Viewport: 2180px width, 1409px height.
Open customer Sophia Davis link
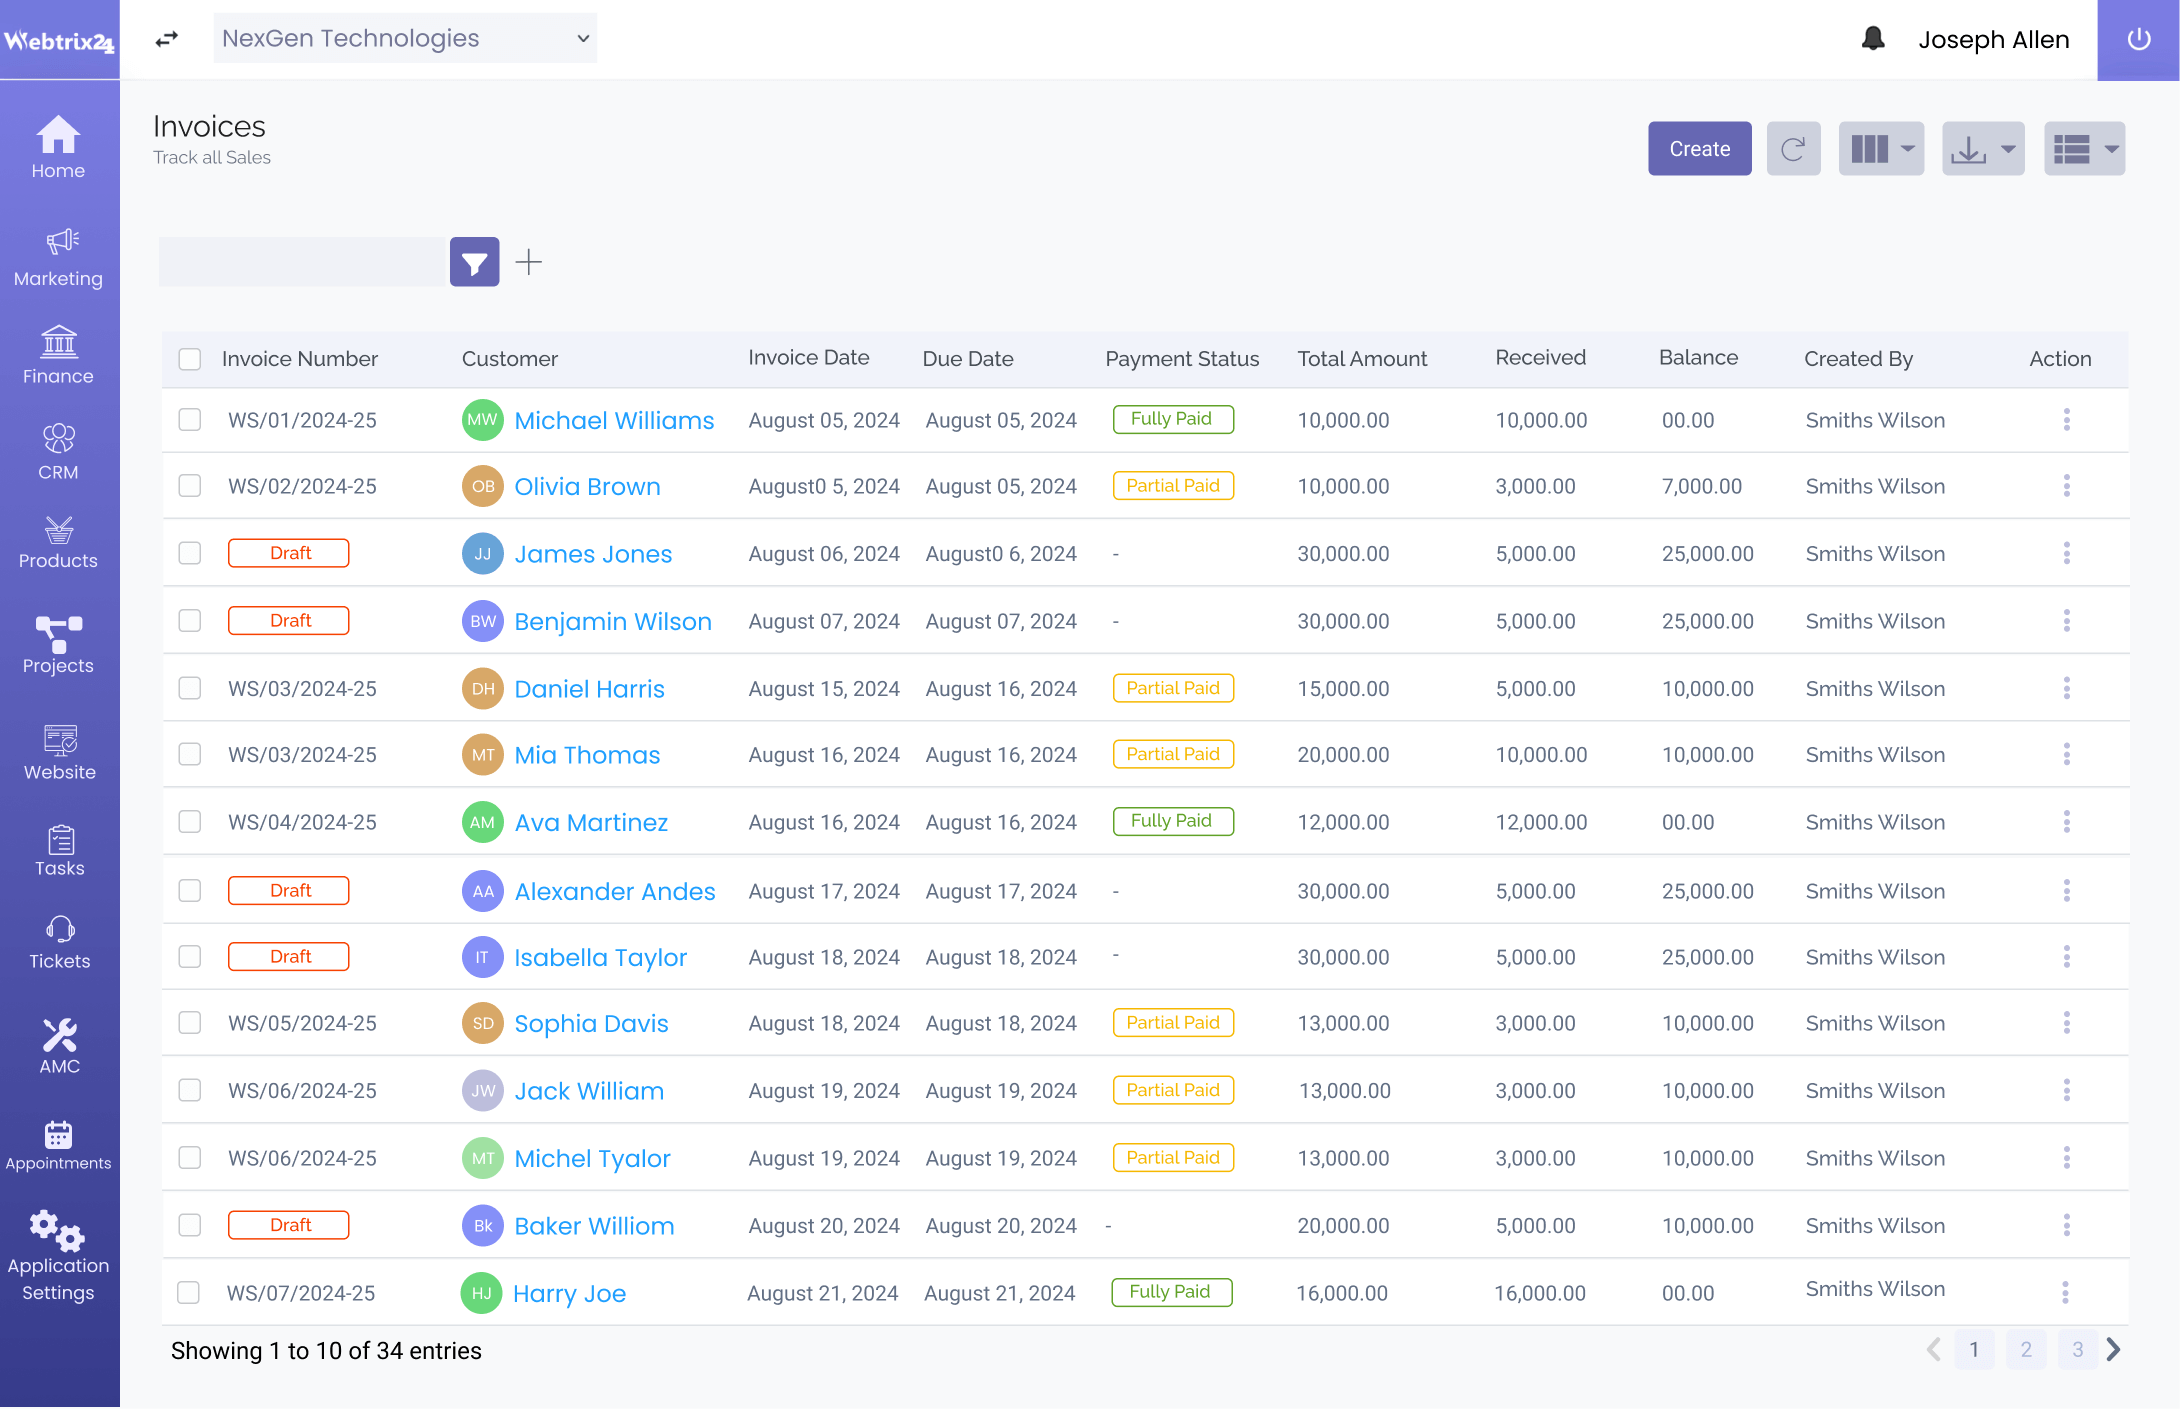[591, 1023]
